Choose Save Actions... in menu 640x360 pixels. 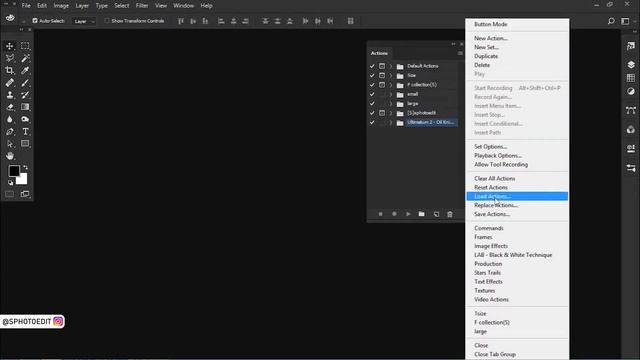tap(517, 214)
